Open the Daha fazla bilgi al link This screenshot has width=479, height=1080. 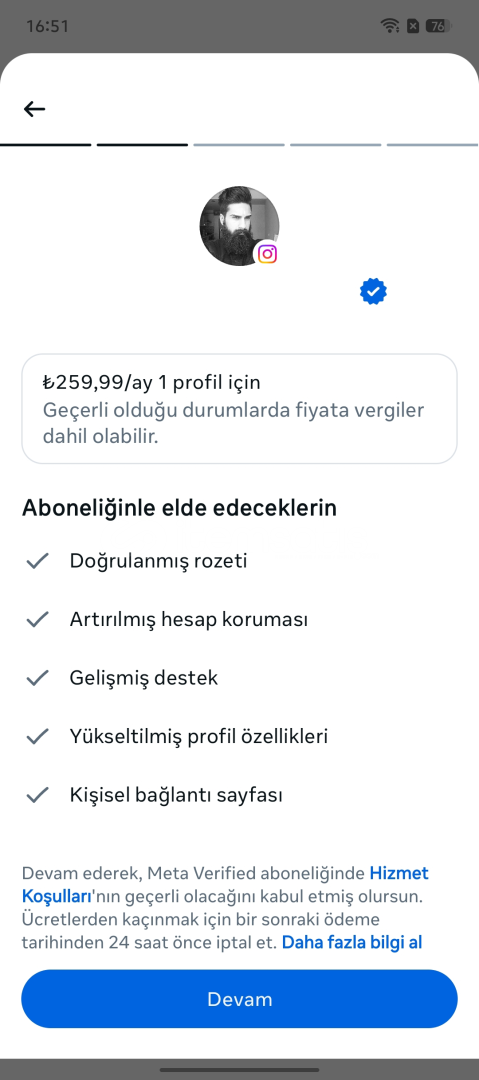[351, 942]
